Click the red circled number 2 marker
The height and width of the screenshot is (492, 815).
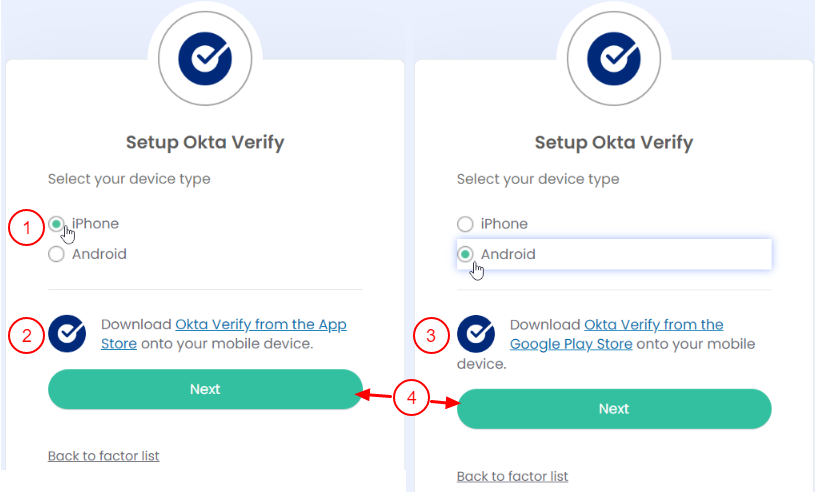(27, 334)
